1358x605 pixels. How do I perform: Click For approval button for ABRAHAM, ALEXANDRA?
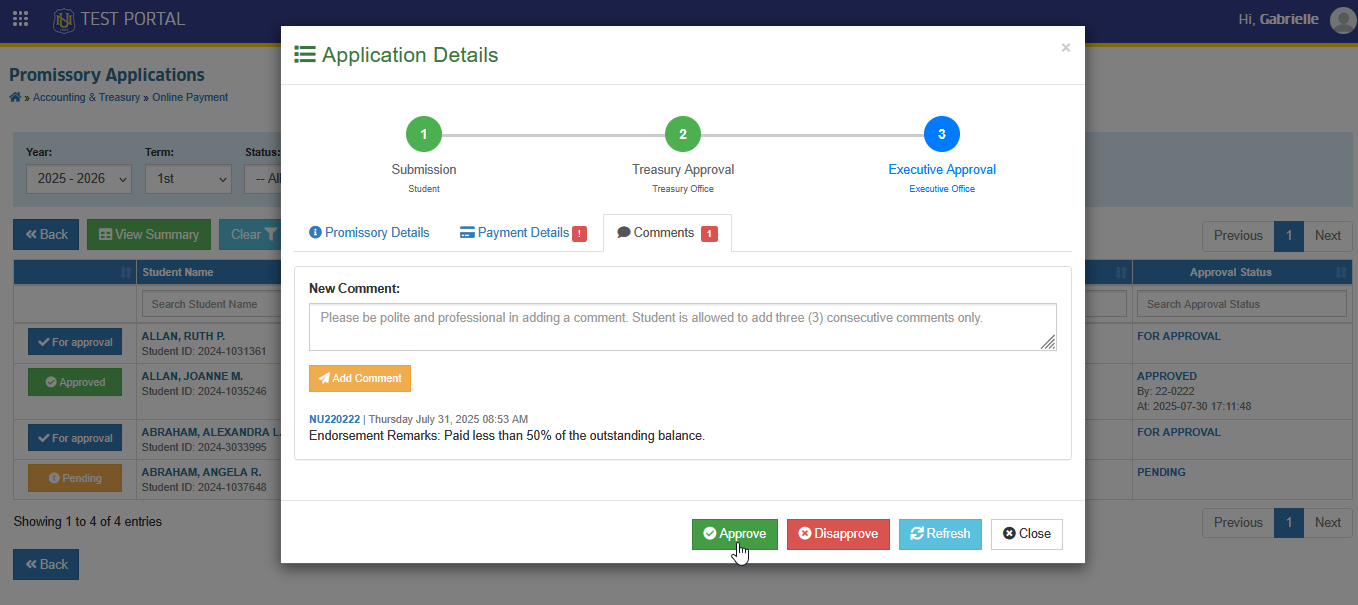coord(75,438)
